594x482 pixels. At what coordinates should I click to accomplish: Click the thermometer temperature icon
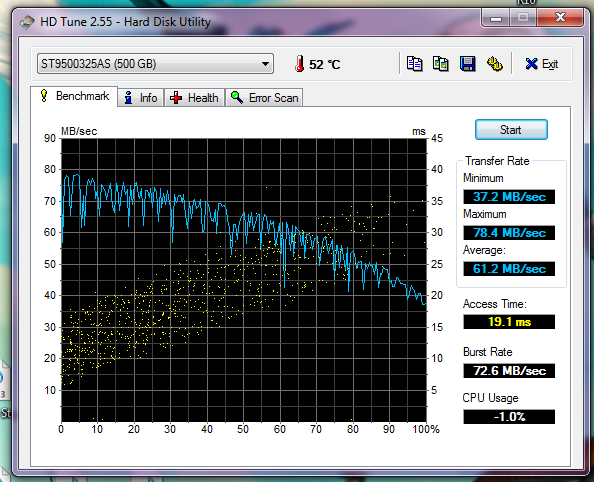pos(299,64)
